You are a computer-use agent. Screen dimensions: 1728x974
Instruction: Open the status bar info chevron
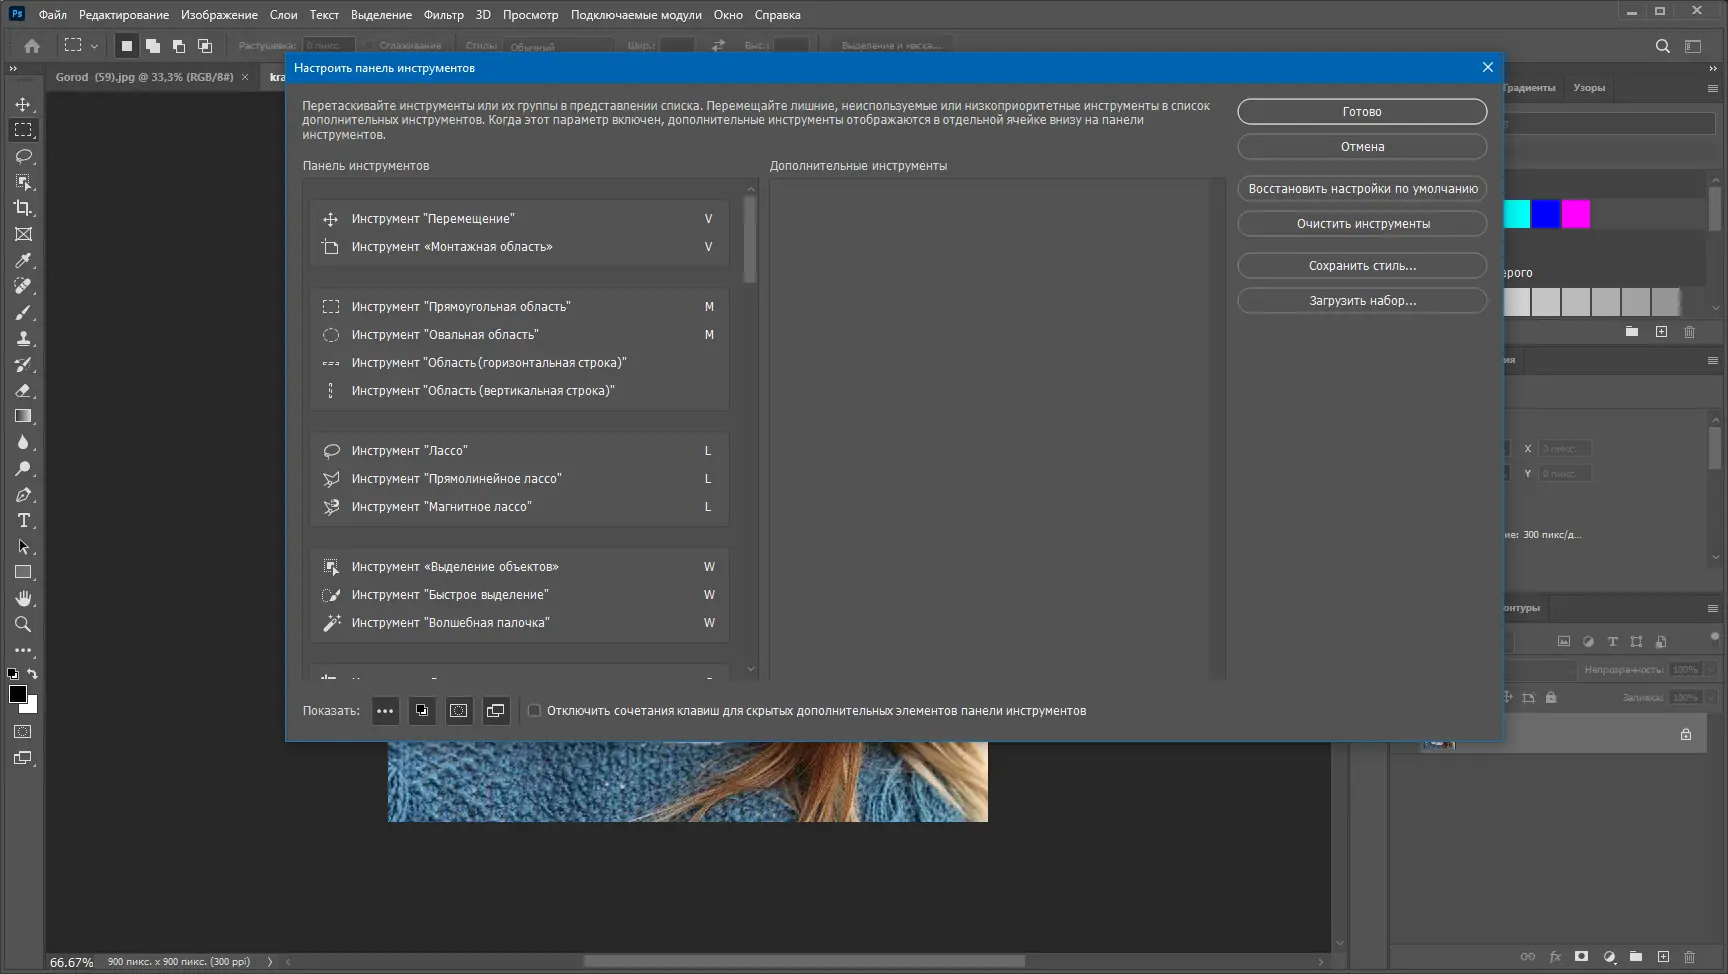pyautogui.click(x=269, y=962)
